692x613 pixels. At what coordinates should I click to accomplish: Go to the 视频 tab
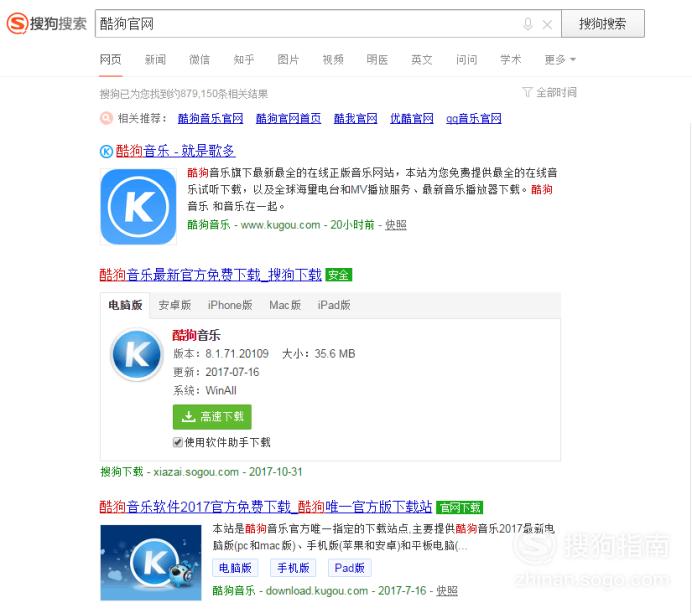(x=333, y=59)
